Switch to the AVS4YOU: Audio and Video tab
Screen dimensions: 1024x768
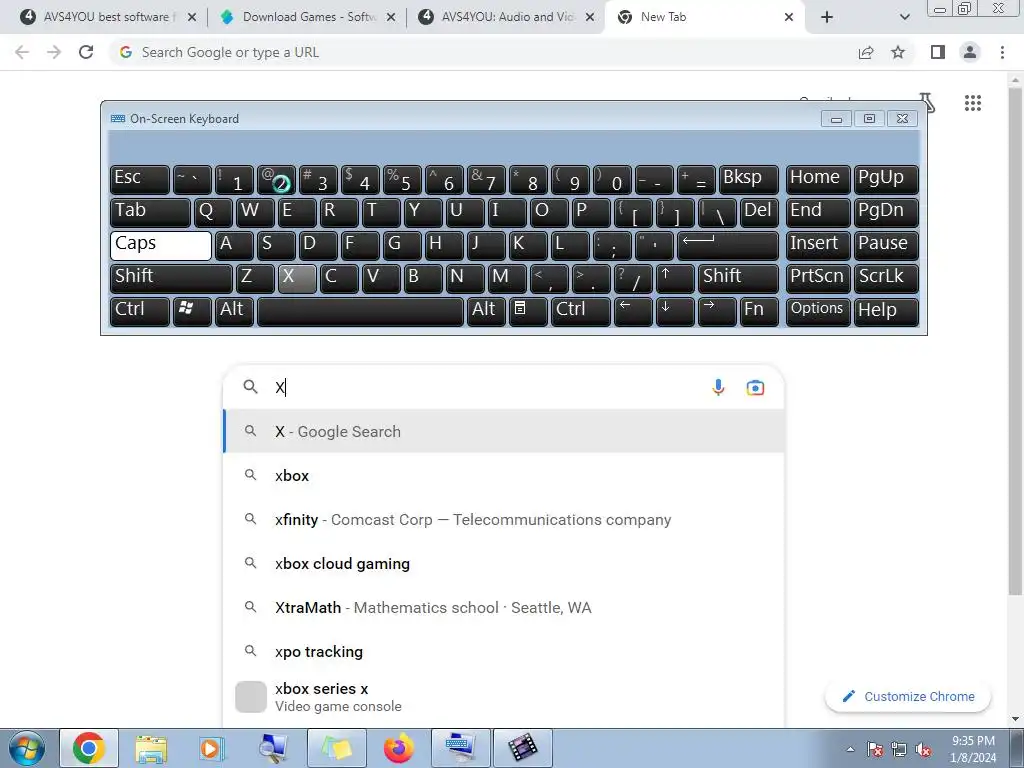[x=506, y=17]
